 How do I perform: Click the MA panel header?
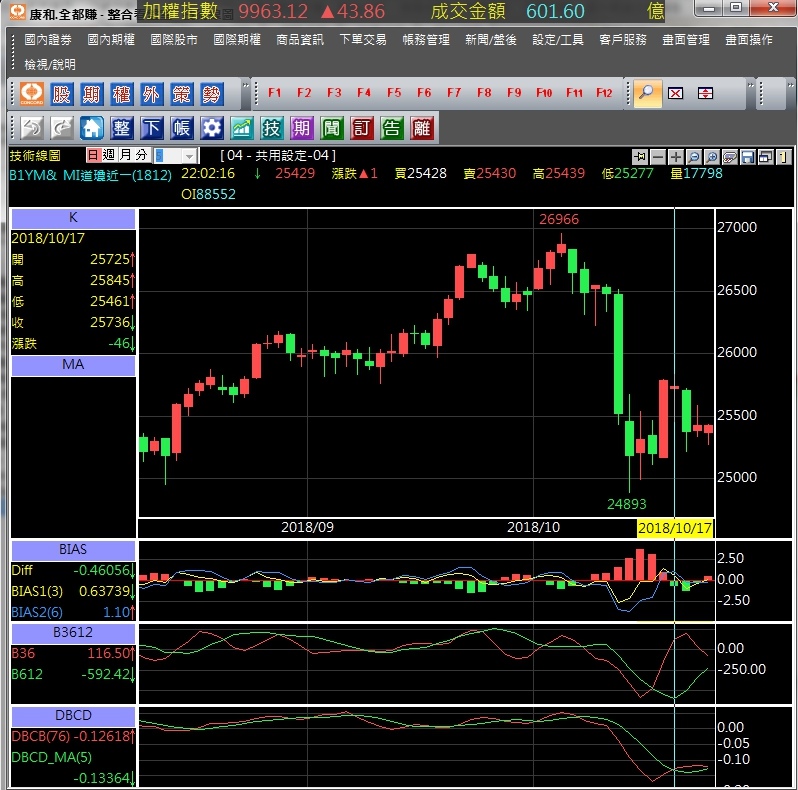click(x=73, y=365)
